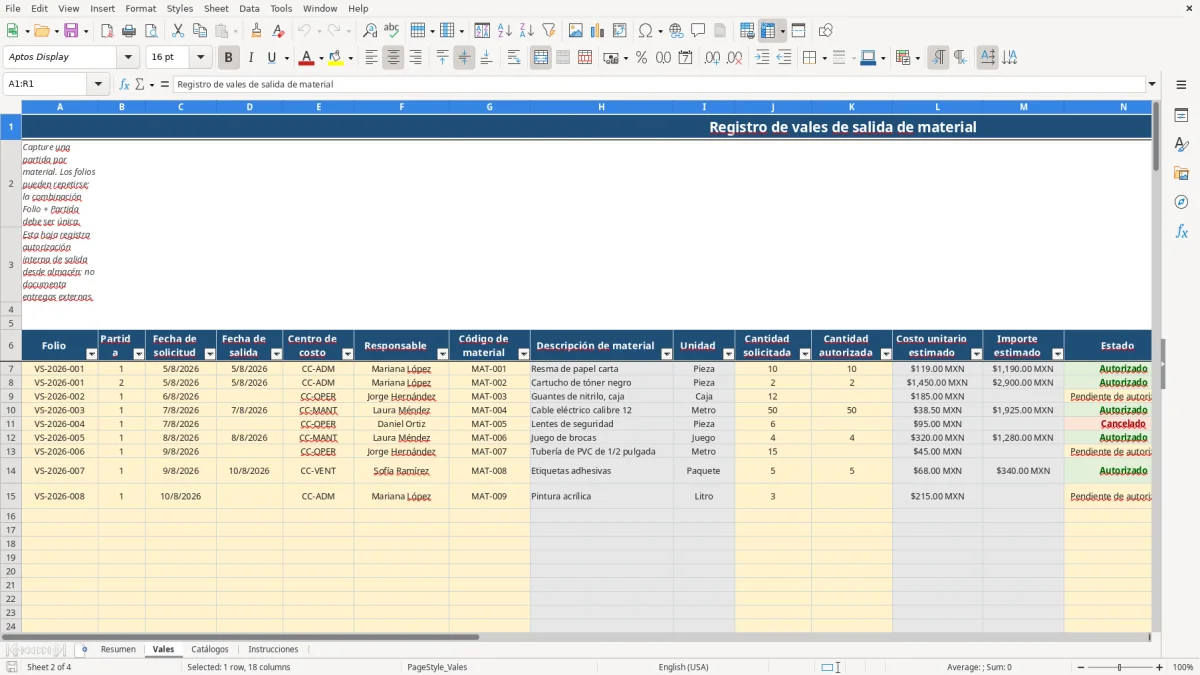Sort ascending icon
The image size is (1200, 675).
tap(505, 30)
